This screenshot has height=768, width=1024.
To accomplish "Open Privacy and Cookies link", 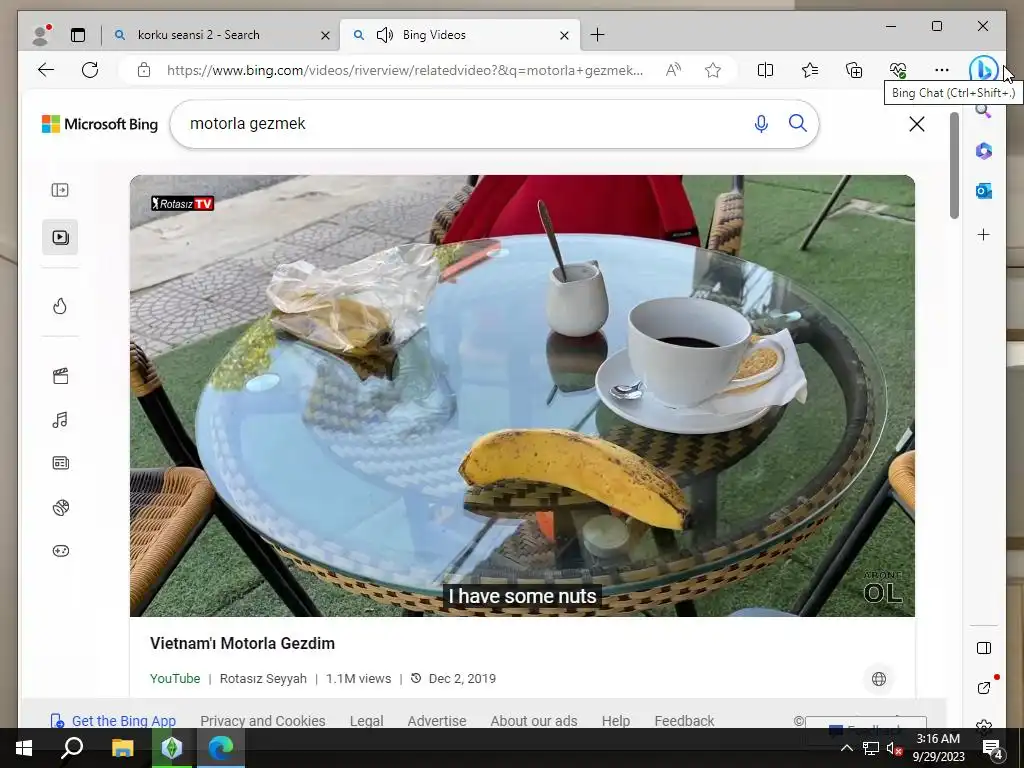I will click(263, 721).
